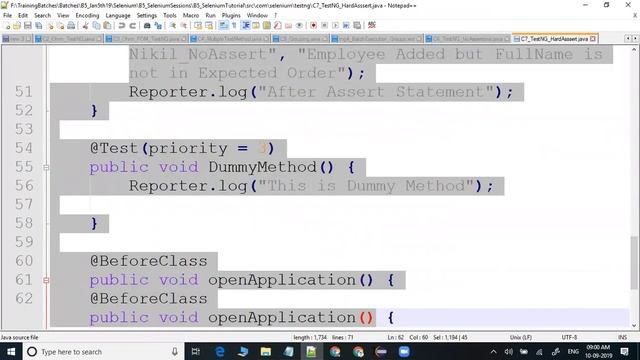Open the Zoom app from the taskbar
640x360 pixels.
coord(404,352)
